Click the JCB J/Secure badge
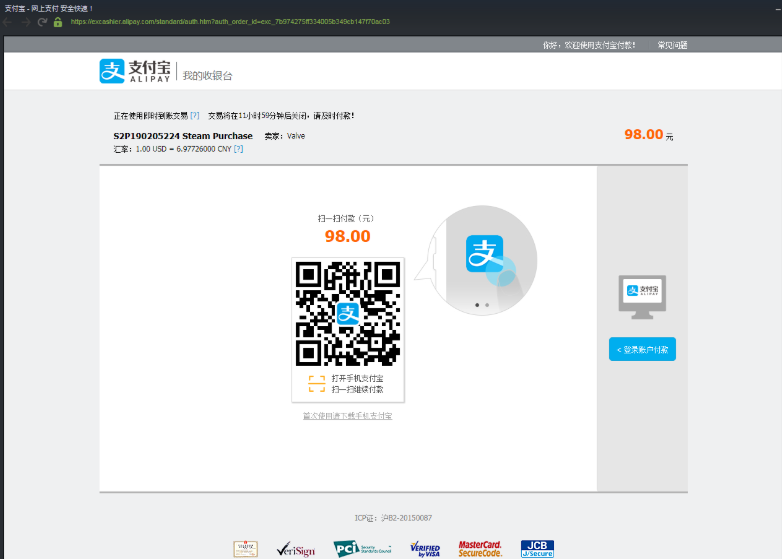This screenshot has width=782, height=559. (537, 548)
